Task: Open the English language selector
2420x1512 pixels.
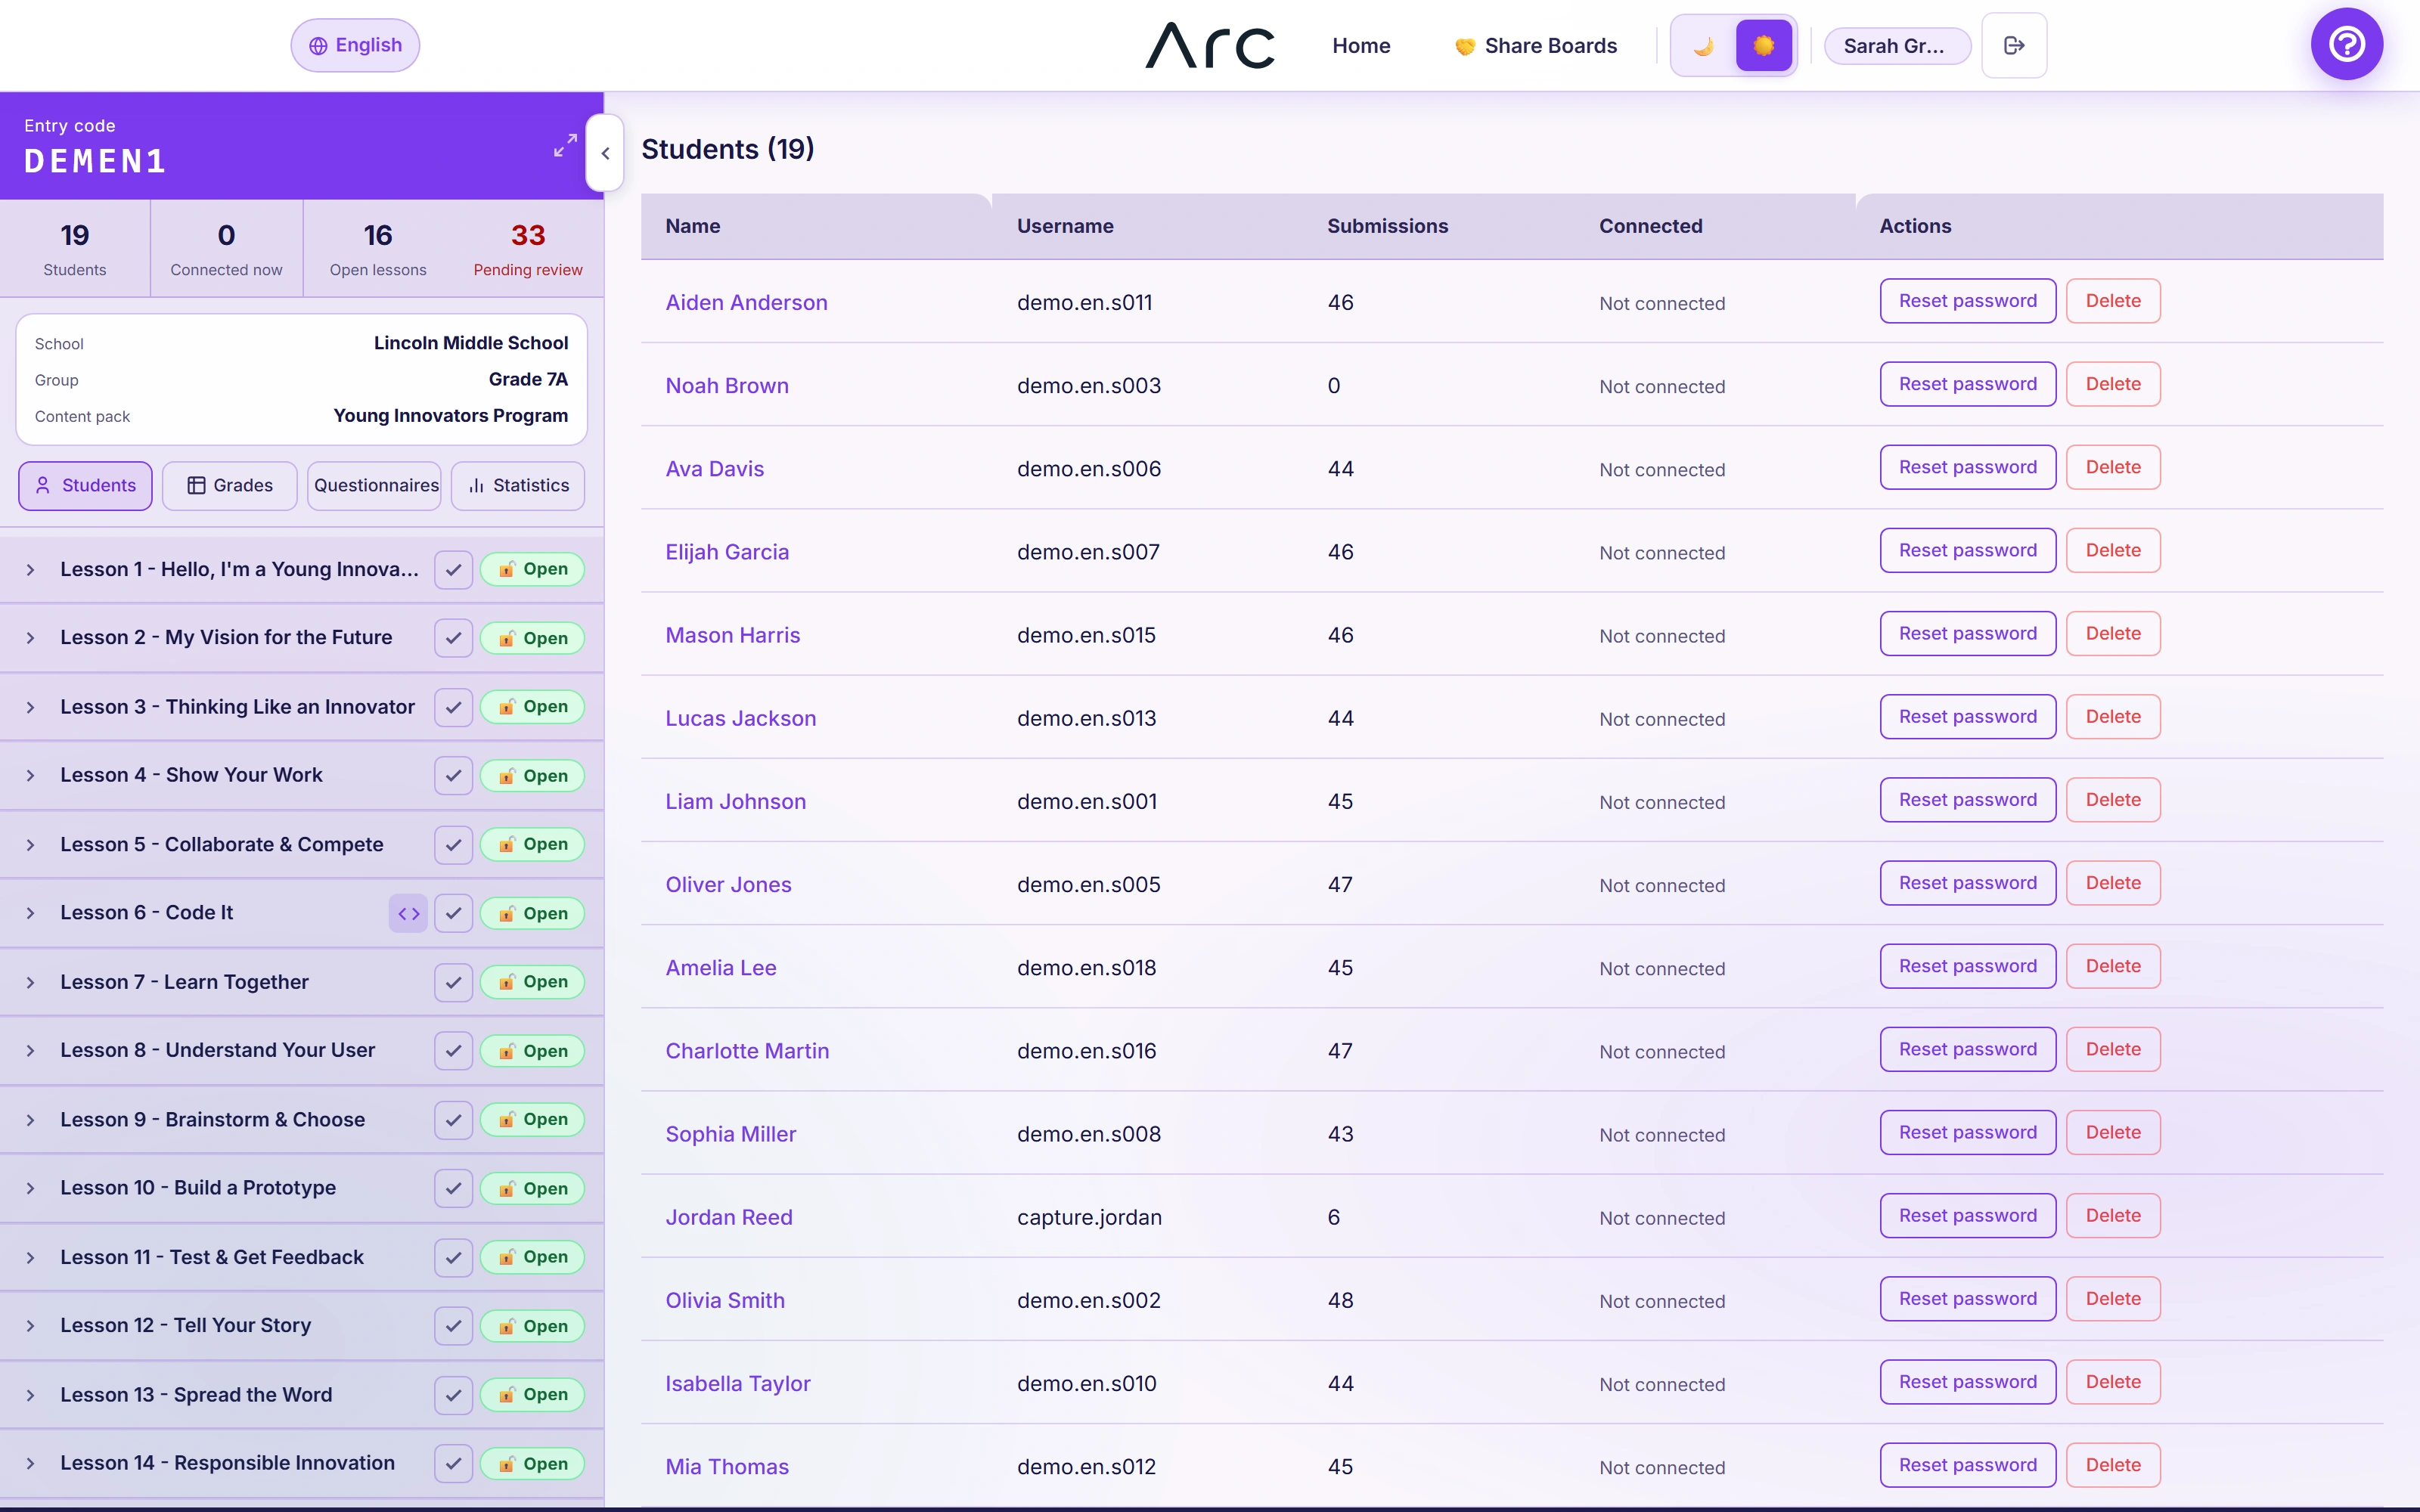Action: click(355, 45)
